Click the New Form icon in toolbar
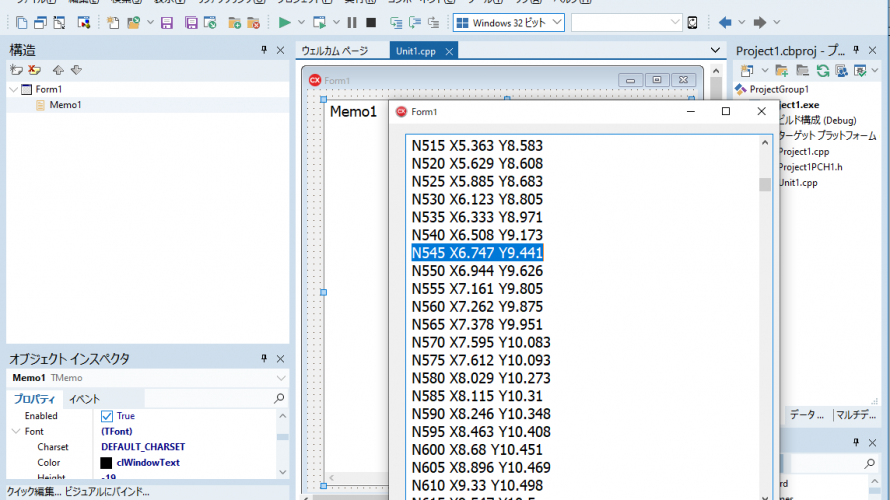Image resolution: width=890 pixels, height=500 pixels. 83,23
